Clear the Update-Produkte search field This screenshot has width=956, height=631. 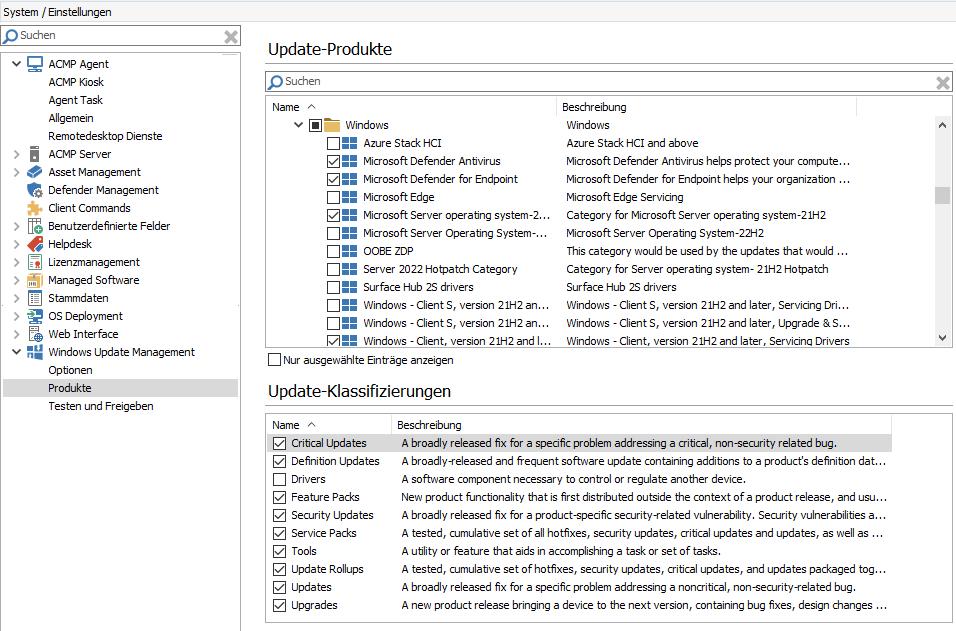(x=942, y=81)
